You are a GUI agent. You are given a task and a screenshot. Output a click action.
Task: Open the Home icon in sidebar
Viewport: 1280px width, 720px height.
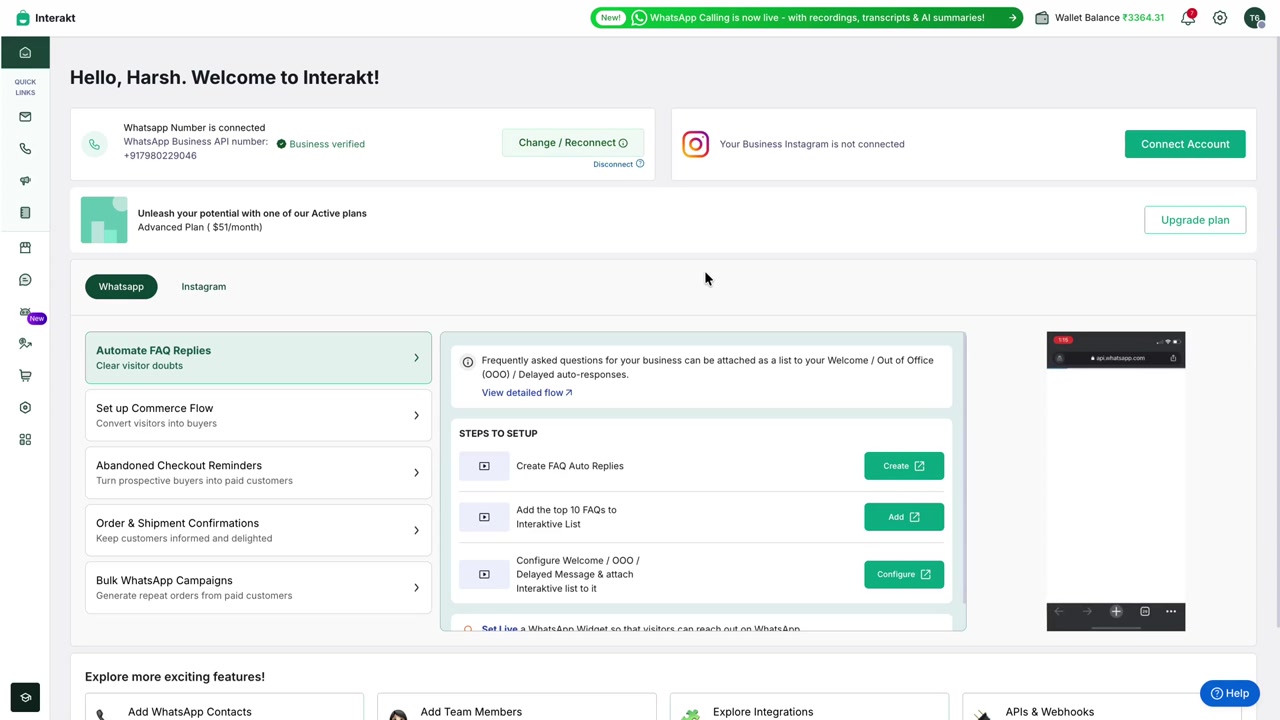pyautogui.click(x=25, y=53)
